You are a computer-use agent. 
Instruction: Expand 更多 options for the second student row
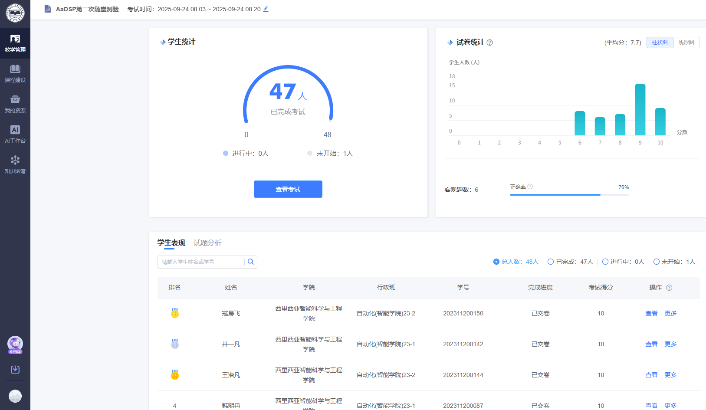[671, 344]
